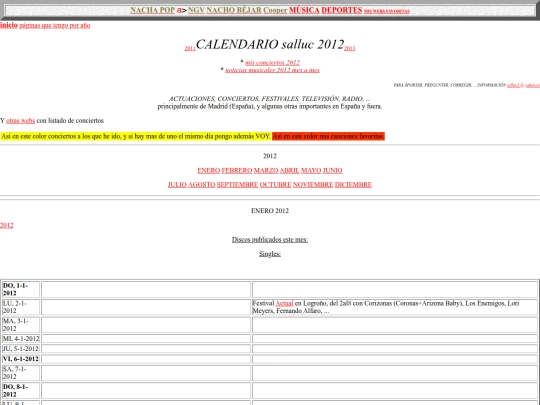The width and height of the screenshot is (540, 405).
Task: Jump to MAYO month
Action: (x=311, y=170)
